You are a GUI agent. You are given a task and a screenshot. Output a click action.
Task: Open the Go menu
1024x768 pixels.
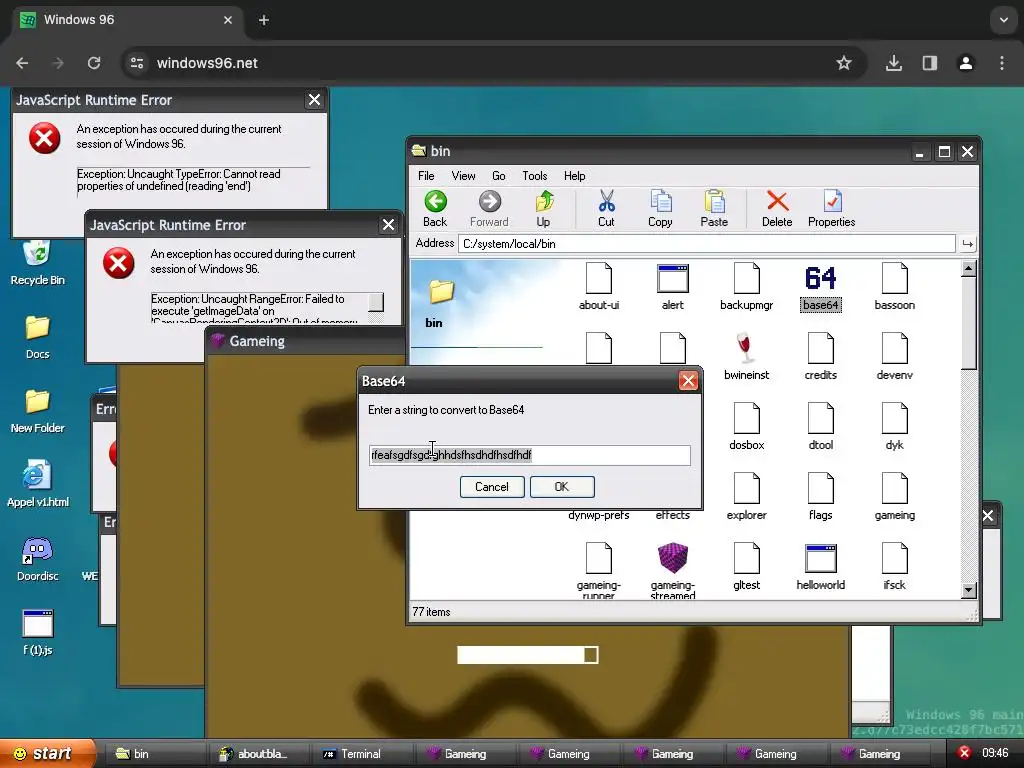[499, 176]
